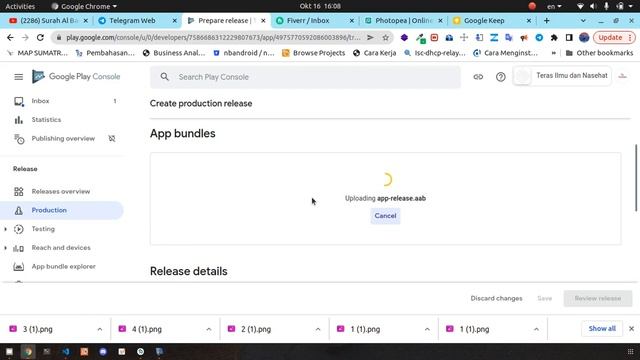The width and height of the screenshot is (640, 360).
Task: Open the clock showing Okt 16 16:08
Action: coord(320,6)
